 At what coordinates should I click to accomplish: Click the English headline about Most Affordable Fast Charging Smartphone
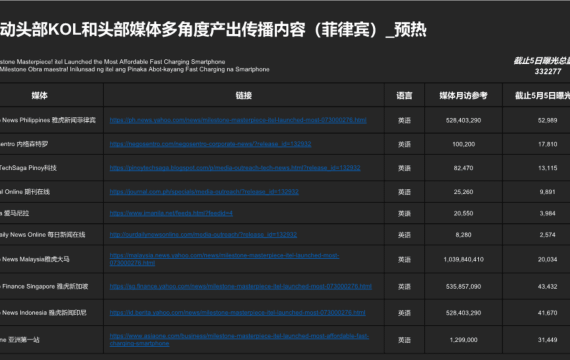coord(113,62)
